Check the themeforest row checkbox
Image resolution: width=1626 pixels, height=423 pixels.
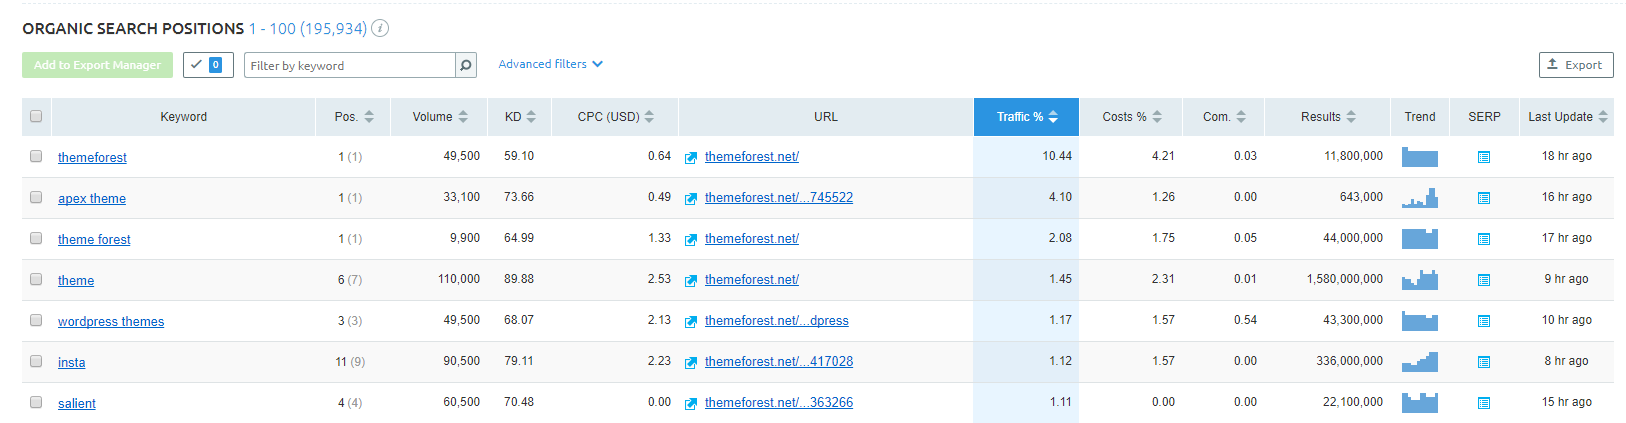click(x=36, y=156)
